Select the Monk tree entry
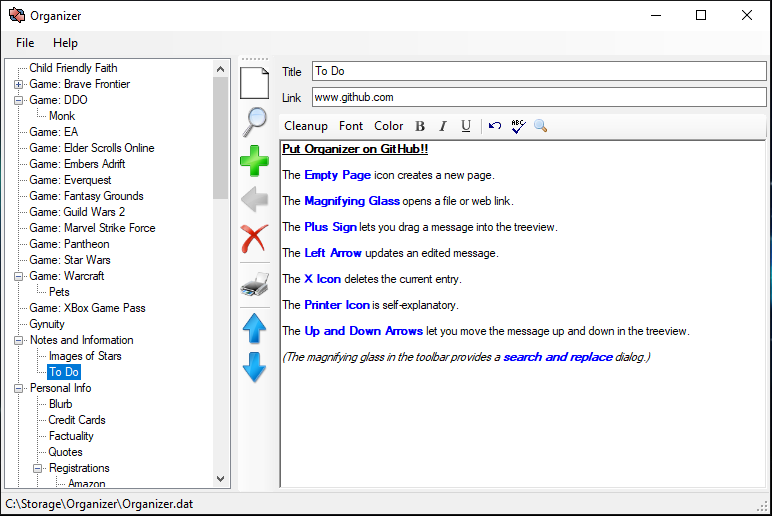772x516 pixels. [62, 116]
